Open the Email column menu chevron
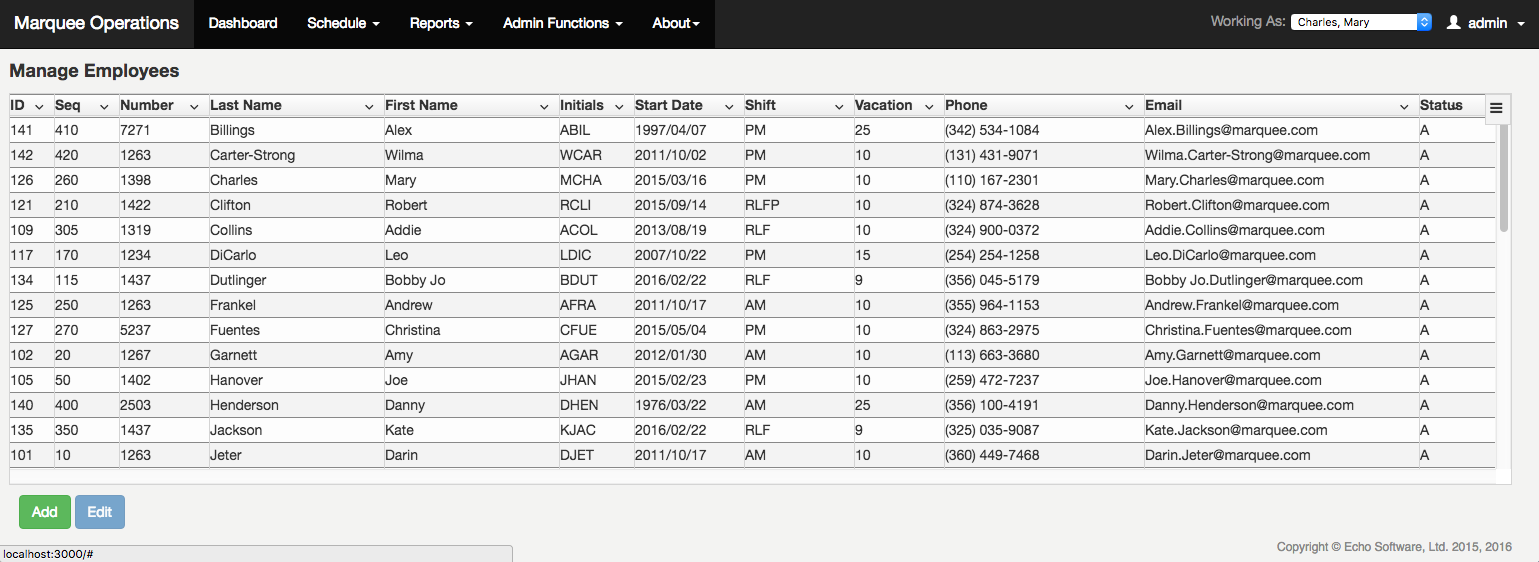The width and height of the screenshot is (1539, 562). 1404,107
